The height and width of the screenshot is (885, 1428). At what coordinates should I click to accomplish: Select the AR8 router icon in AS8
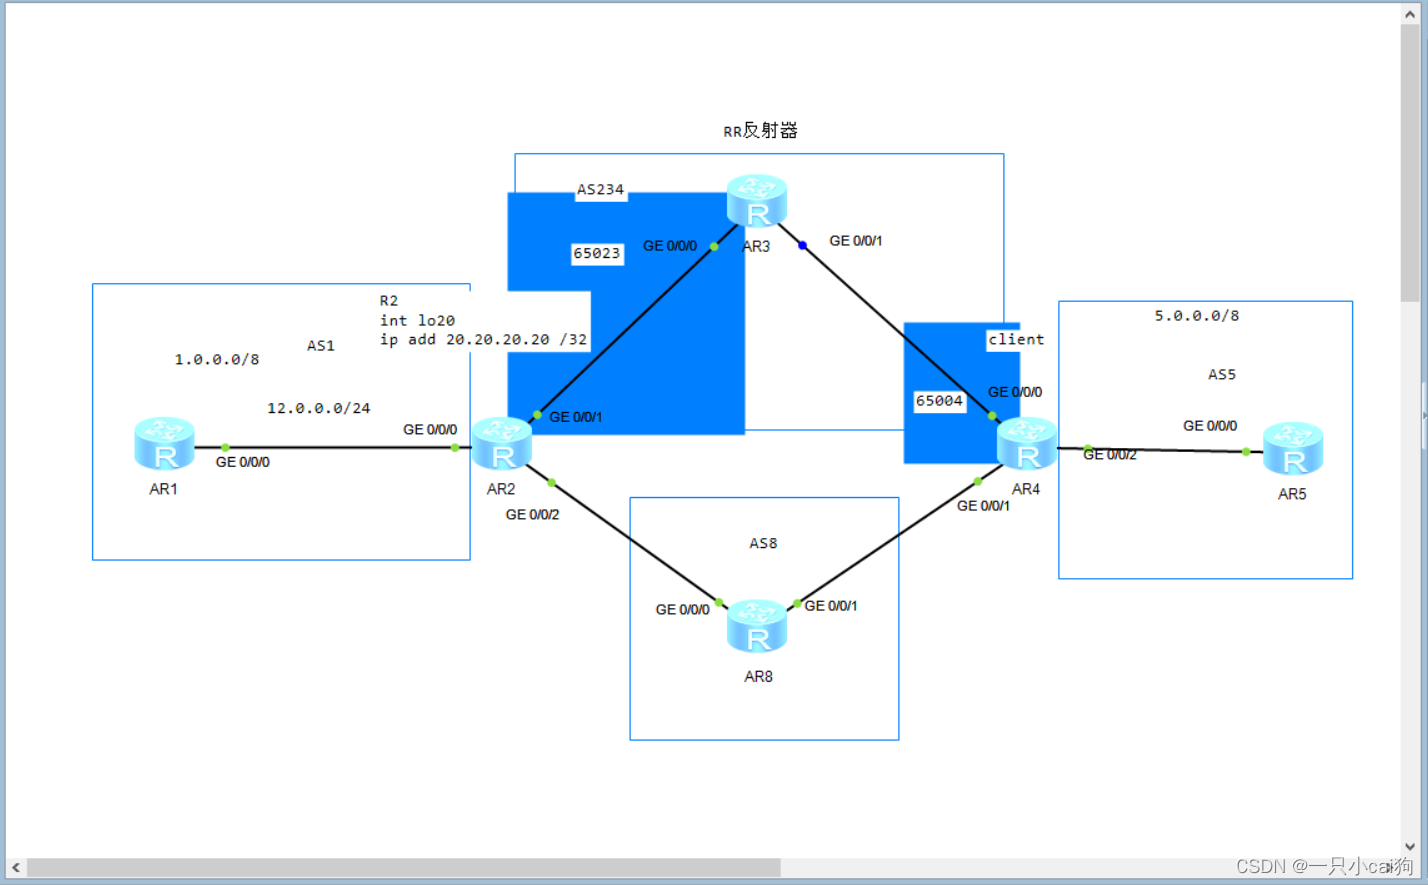click(756, 628)
